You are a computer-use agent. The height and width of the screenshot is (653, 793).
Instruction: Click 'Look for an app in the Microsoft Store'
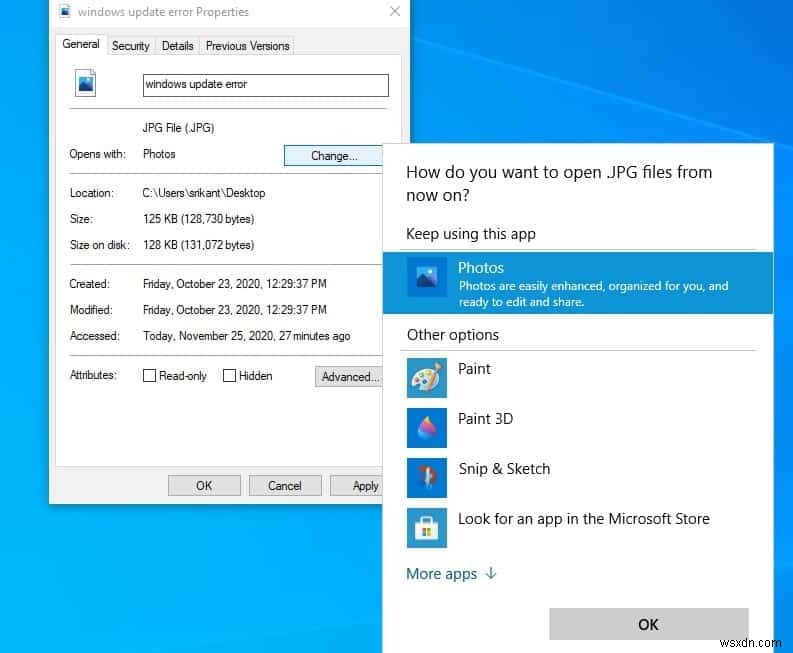pos(584,519)
